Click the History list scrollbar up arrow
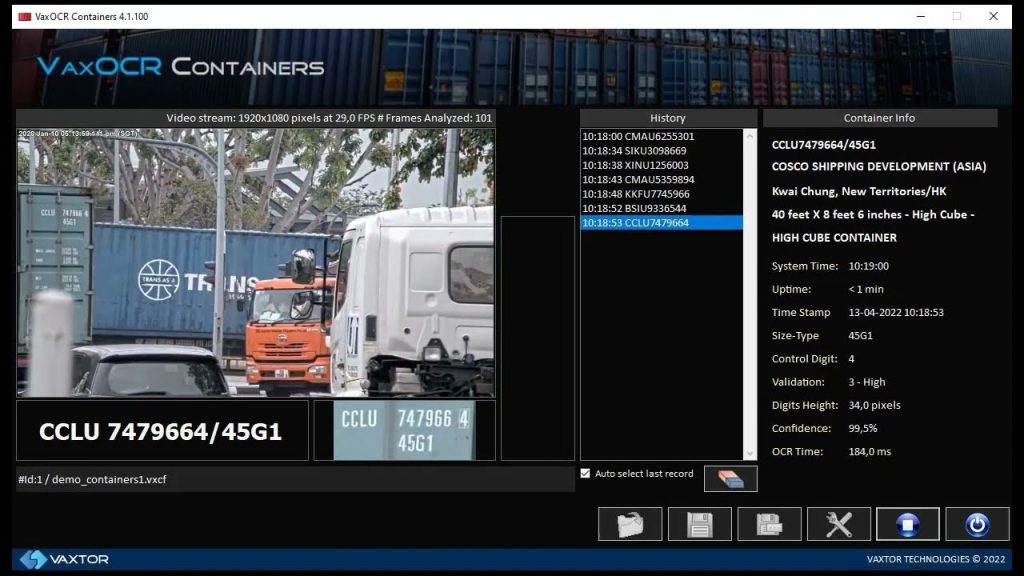The image size is (1024, 576). 750,134
